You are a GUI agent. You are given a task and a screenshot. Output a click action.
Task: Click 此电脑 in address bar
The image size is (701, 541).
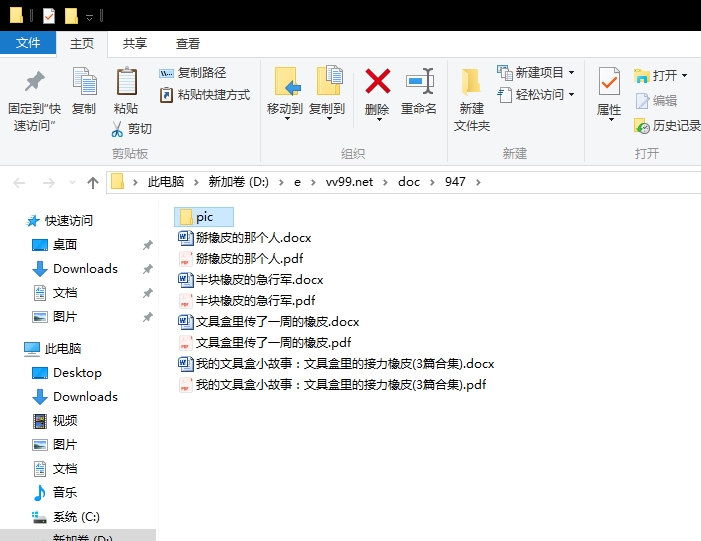click(166, 182)
